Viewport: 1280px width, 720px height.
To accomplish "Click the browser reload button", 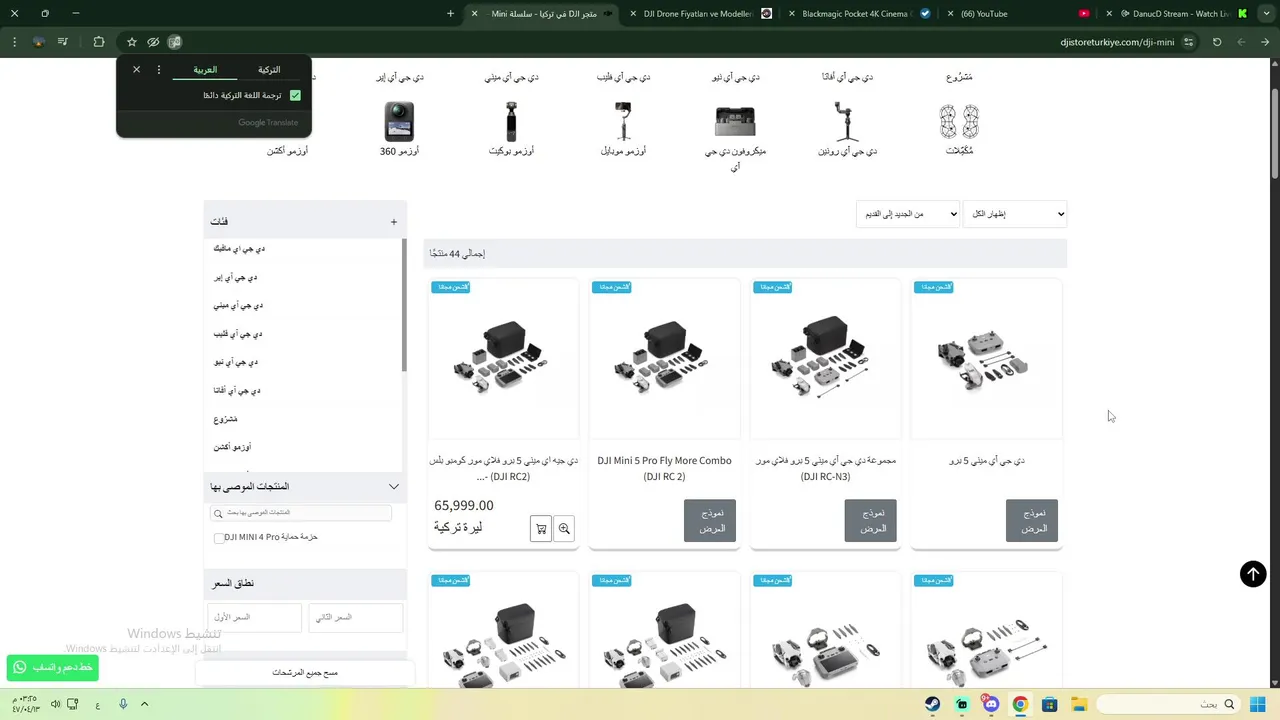I will [x=1217, y=42].
